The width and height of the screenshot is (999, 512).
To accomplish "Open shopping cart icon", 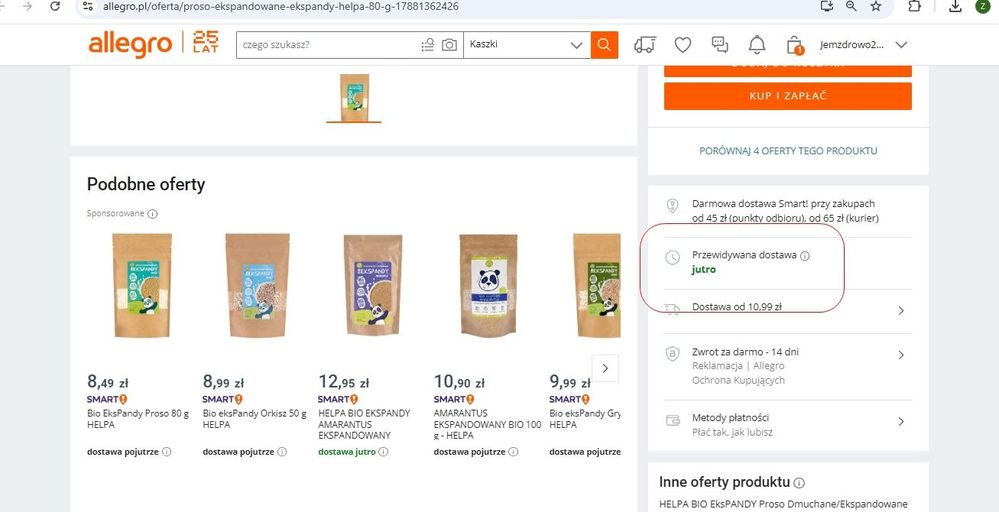I will pos(795,45).
